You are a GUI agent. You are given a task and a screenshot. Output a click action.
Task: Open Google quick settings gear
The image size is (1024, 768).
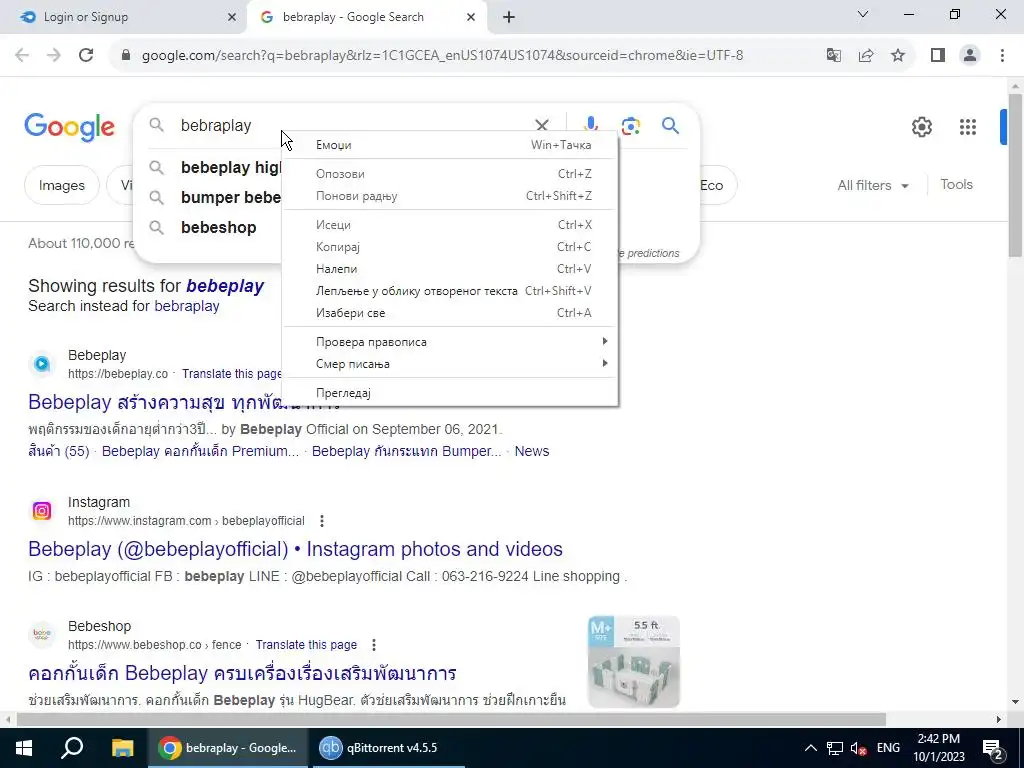click(x=921, y=127)
